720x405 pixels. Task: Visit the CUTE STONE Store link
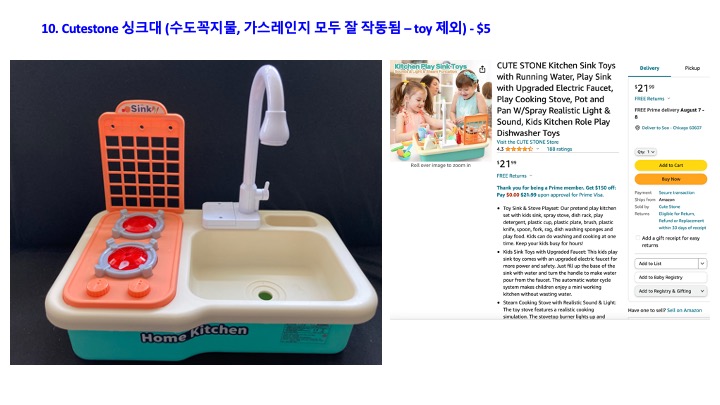528,142
